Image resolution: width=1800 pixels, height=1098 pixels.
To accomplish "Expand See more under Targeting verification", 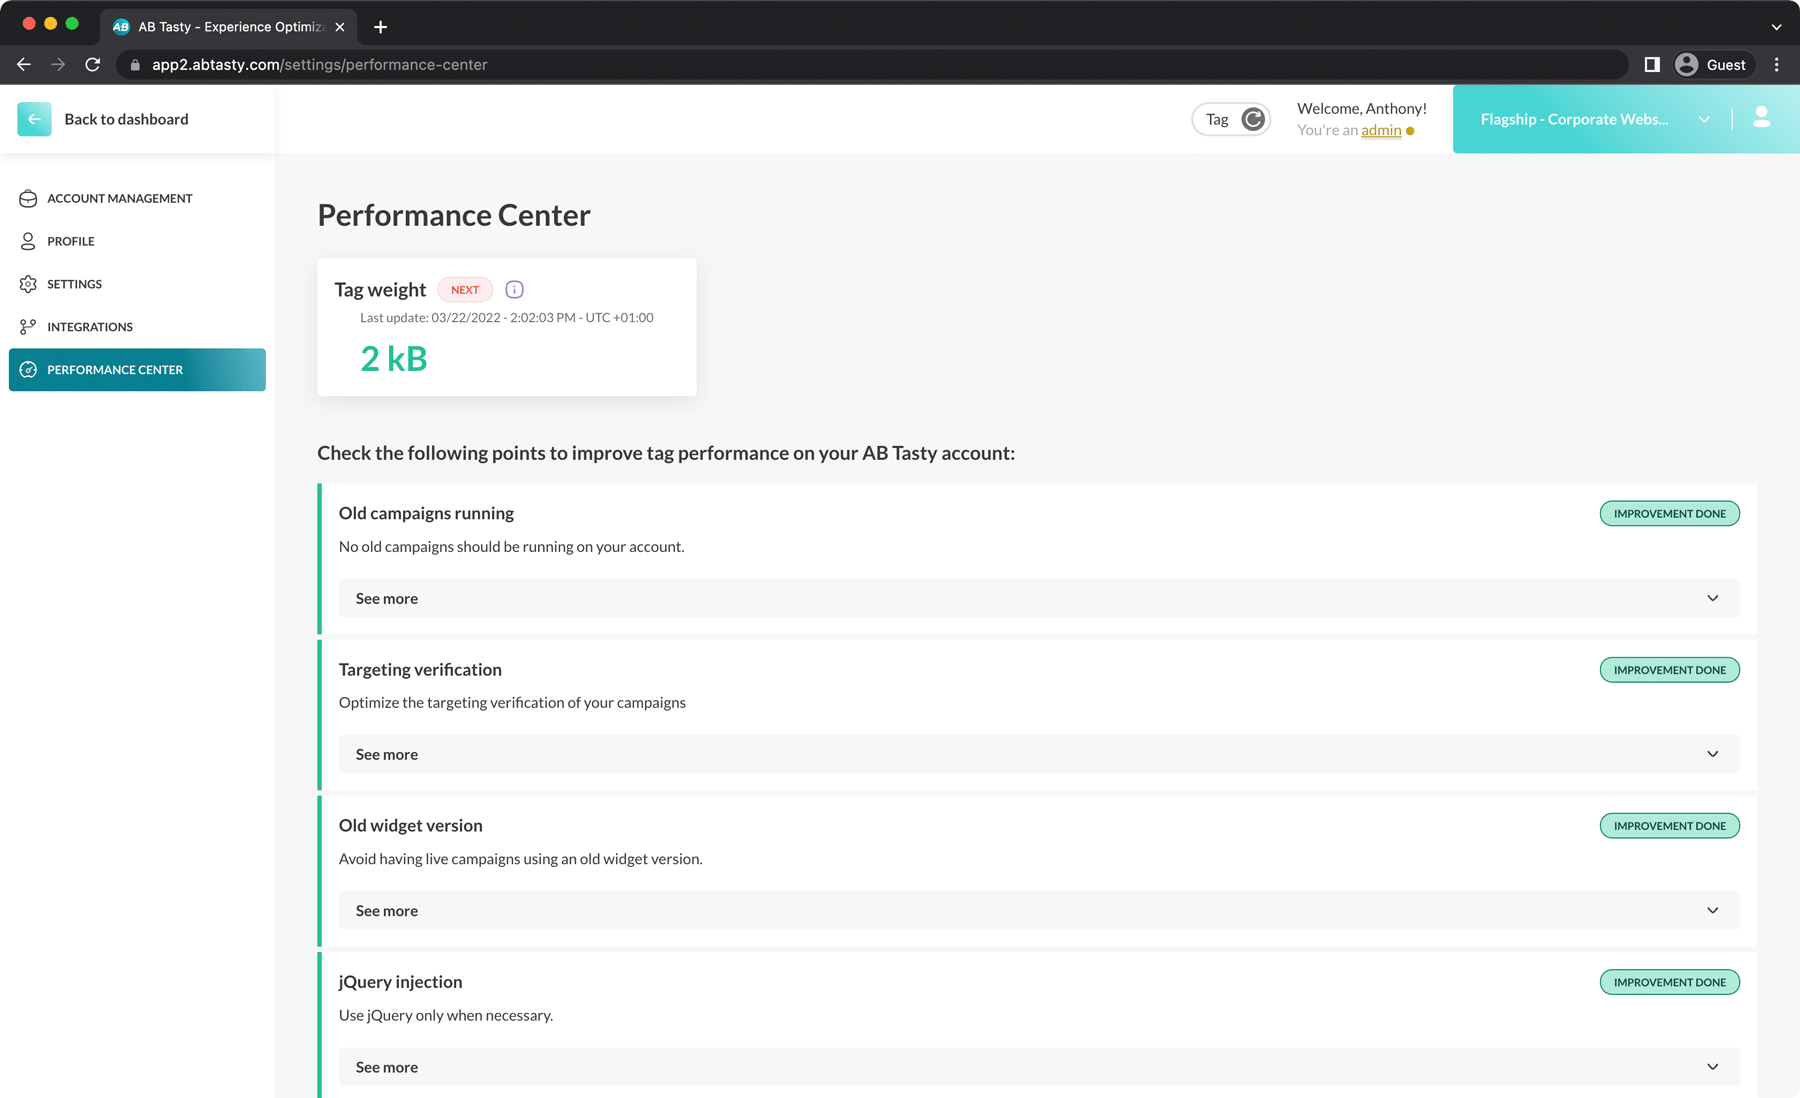I will click(x=1039, y=754).
